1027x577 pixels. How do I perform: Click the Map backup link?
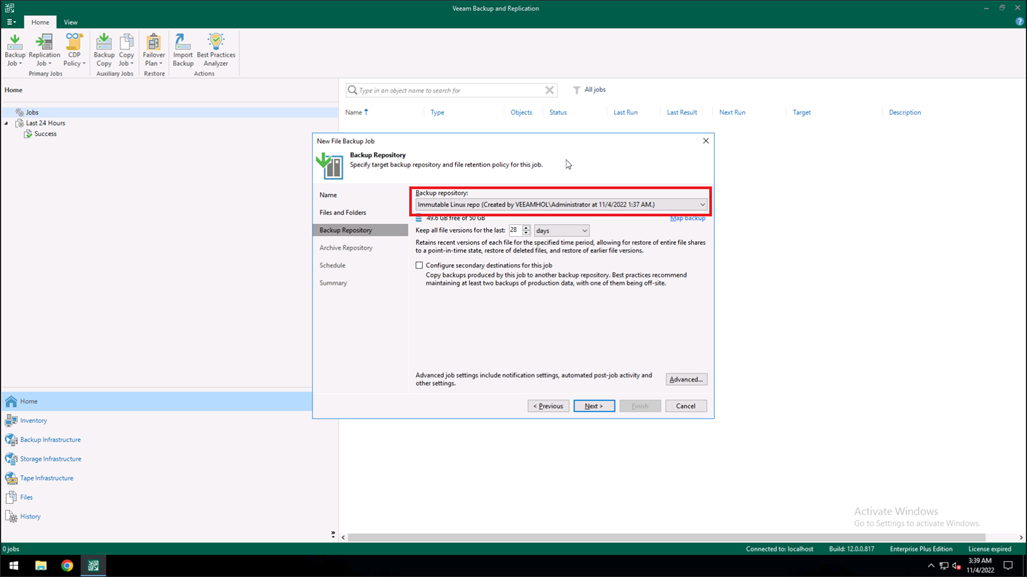tap(688, 218)
